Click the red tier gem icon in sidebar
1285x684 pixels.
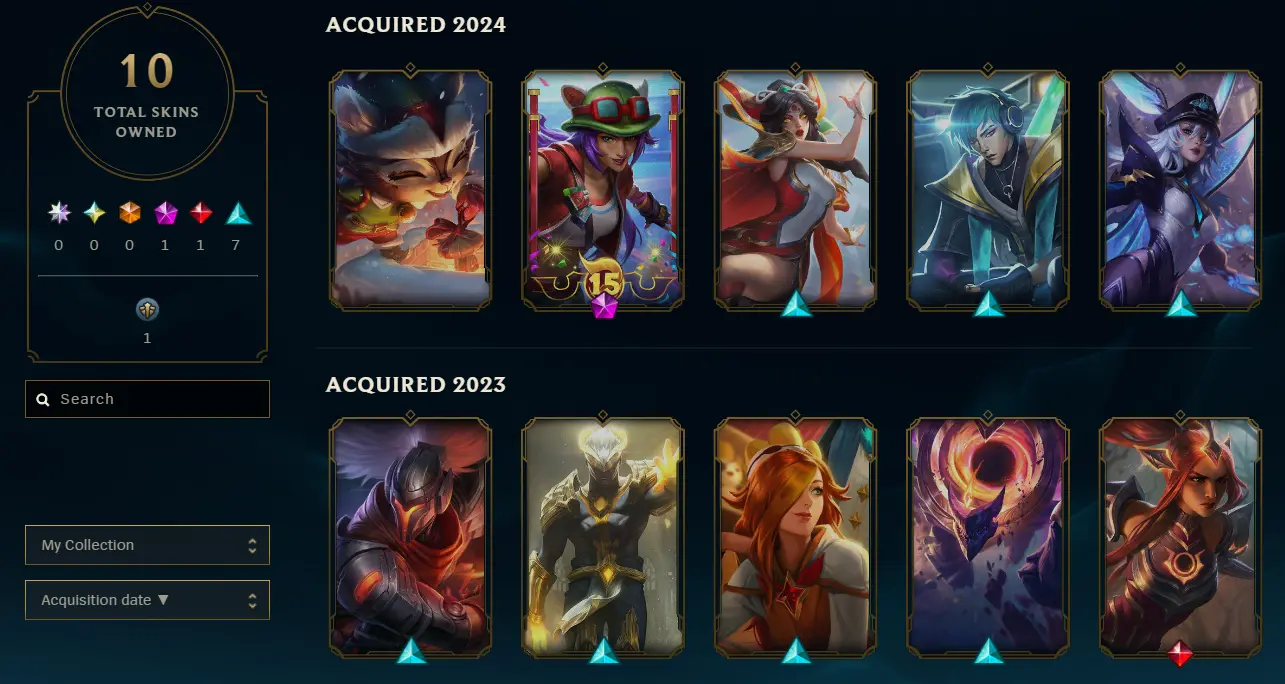click(201, 213)
